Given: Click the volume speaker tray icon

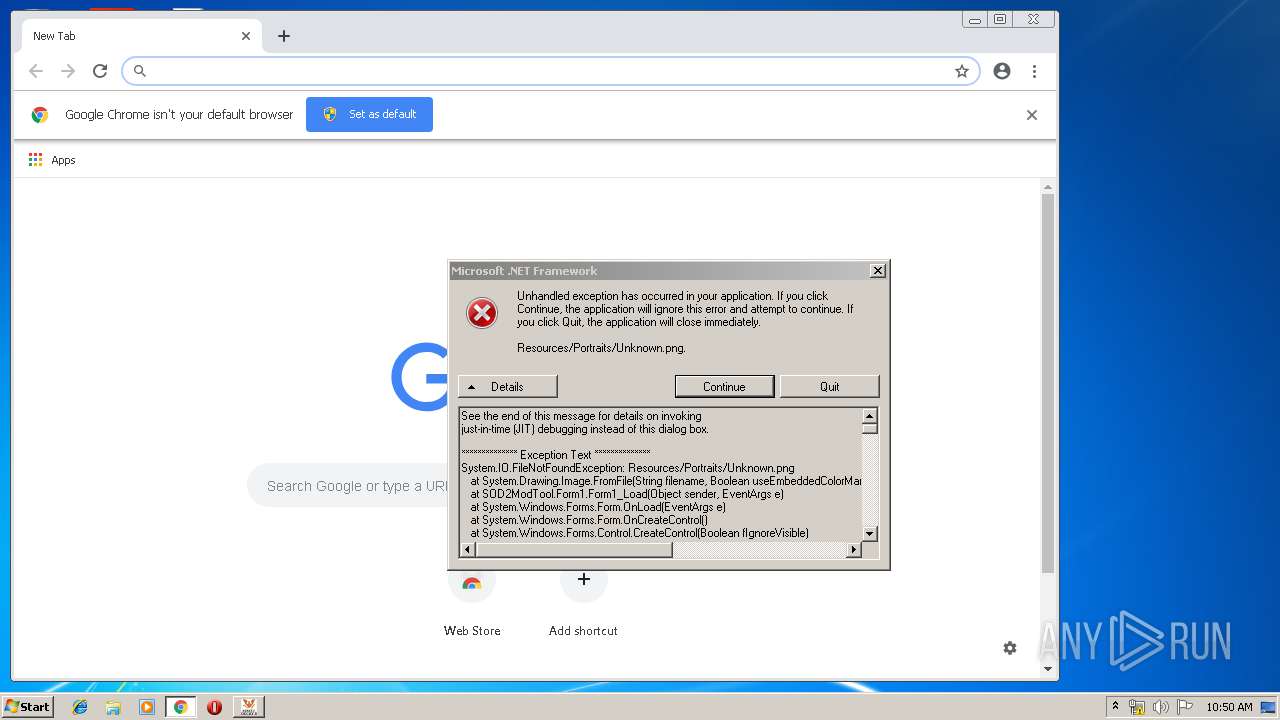Looking at the screenshot, I should coord(1160,707).
